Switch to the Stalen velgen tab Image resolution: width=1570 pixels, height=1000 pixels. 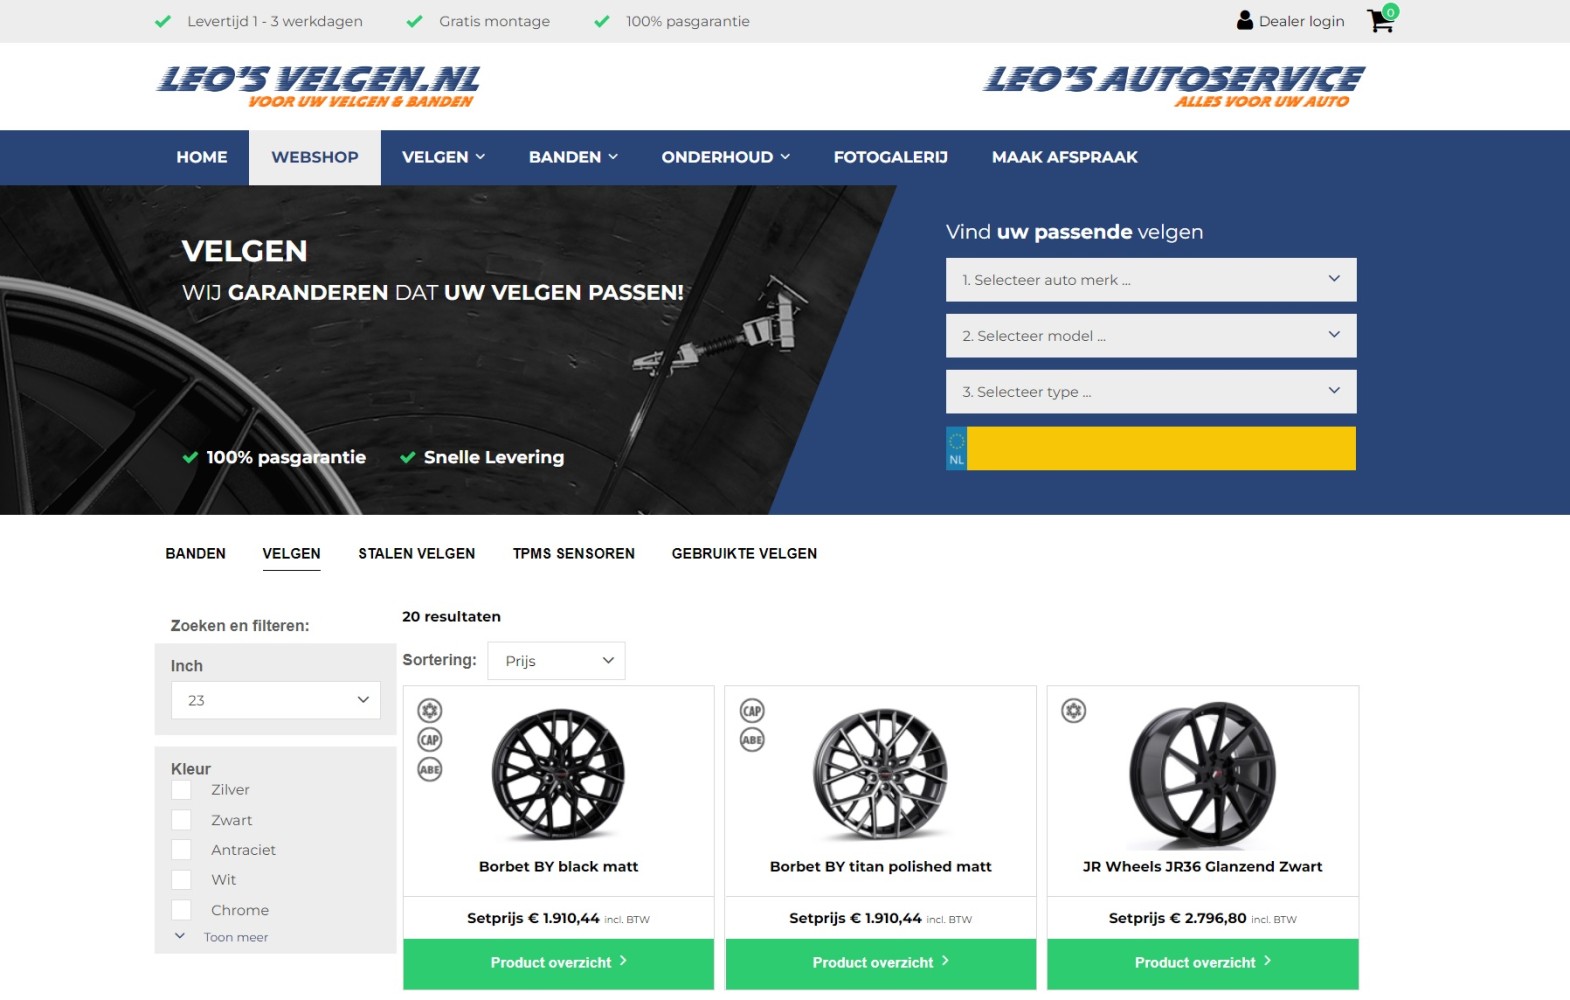(417, 554)
